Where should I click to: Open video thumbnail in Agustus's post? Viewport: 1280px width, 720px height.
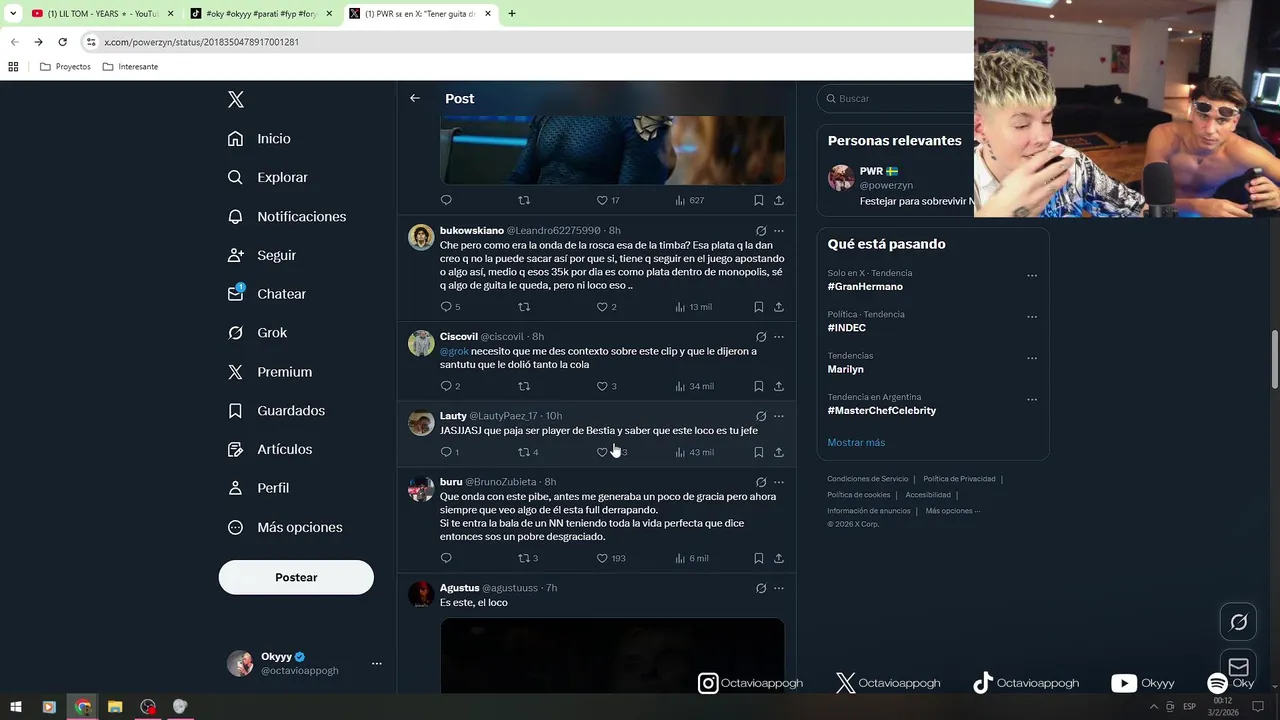click(x=612, y=655)
